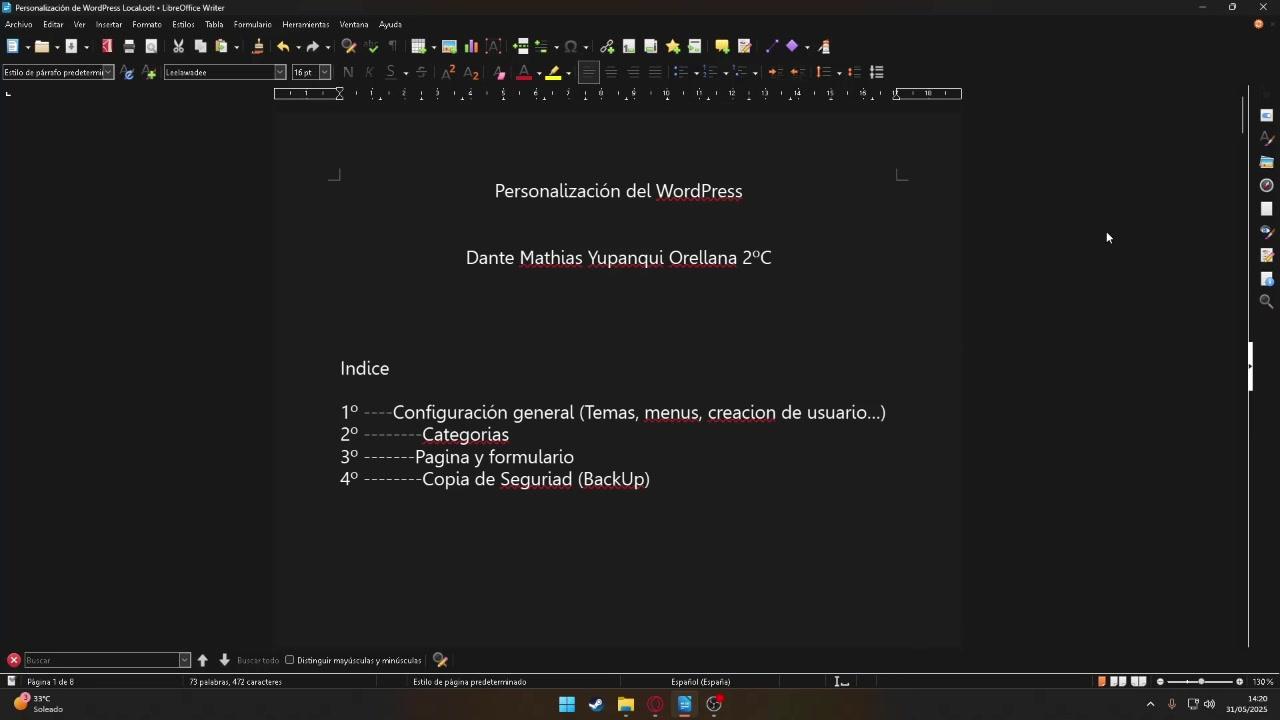The width and height of the screenshot is (1280, 720).
Task: Clear direct formatting eraser icon
Action: 500,72
